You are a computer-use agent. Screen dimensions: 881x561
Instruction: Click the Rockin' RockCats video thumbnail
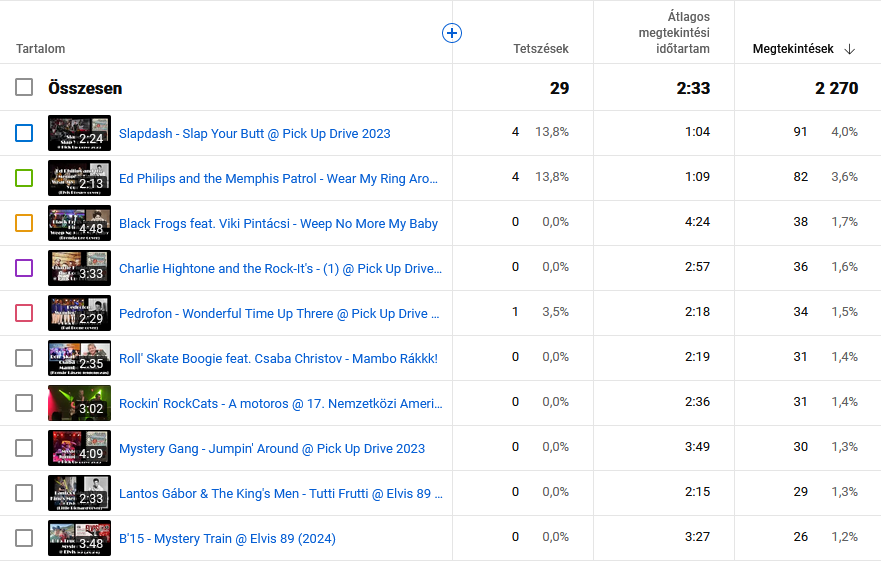pyautogui.click(x=79, y=403)
